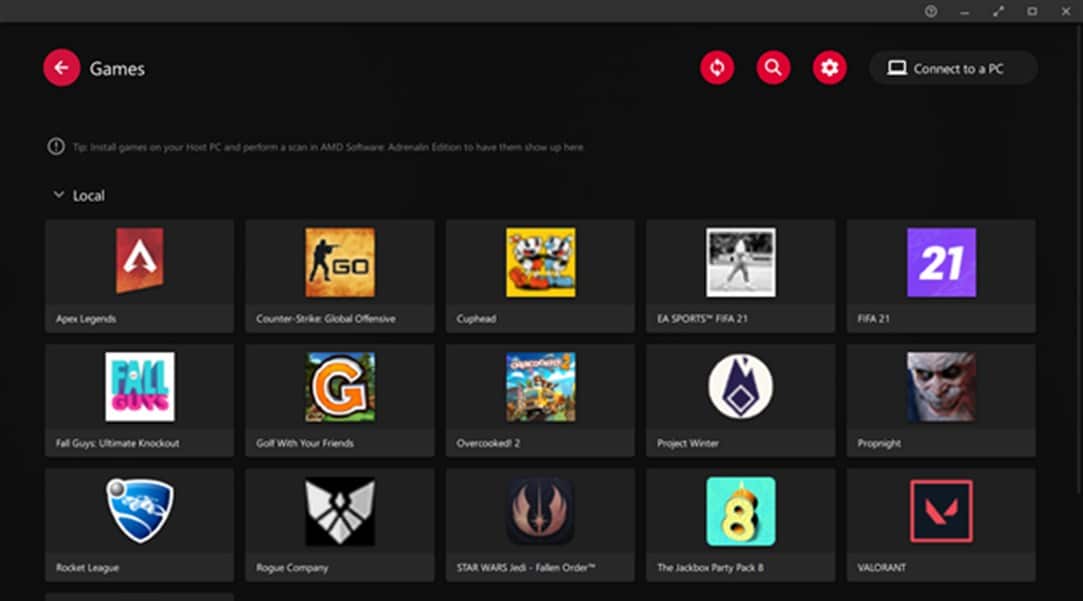Click the info icon beside the tip text
Viewport: 1083px width, 601px height.
(56, 146)
